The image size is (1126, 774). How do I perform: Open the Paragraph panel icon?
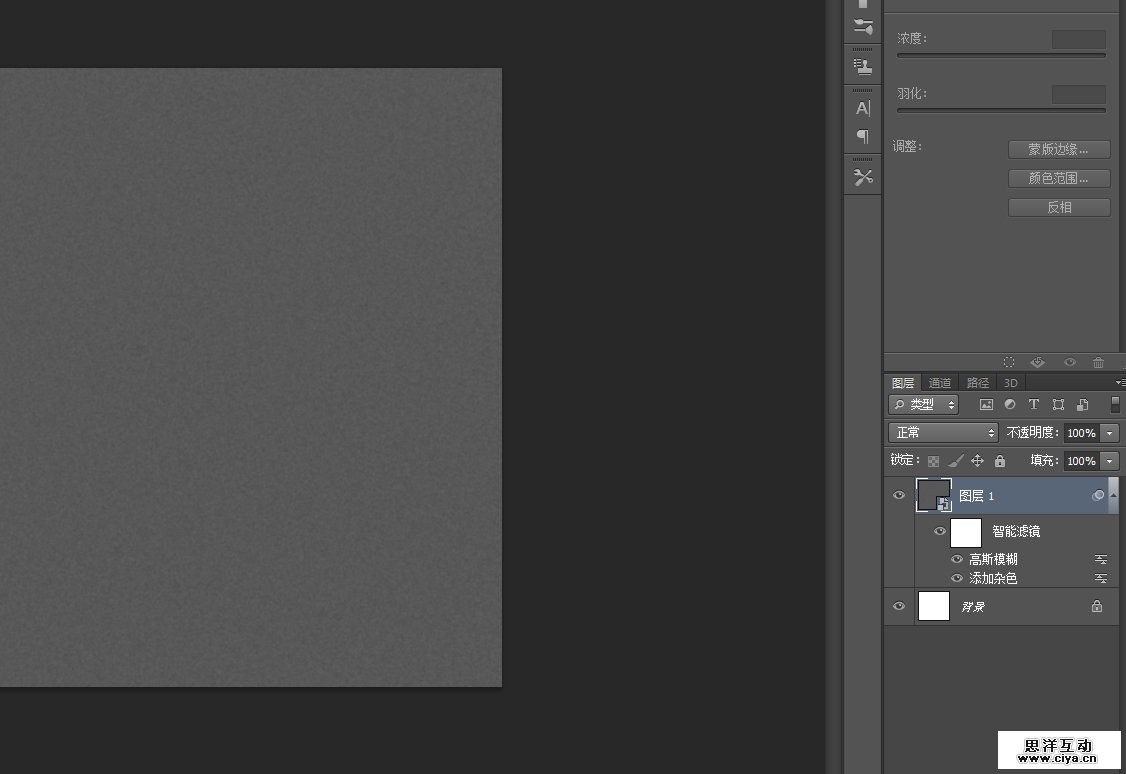point(863,136)
